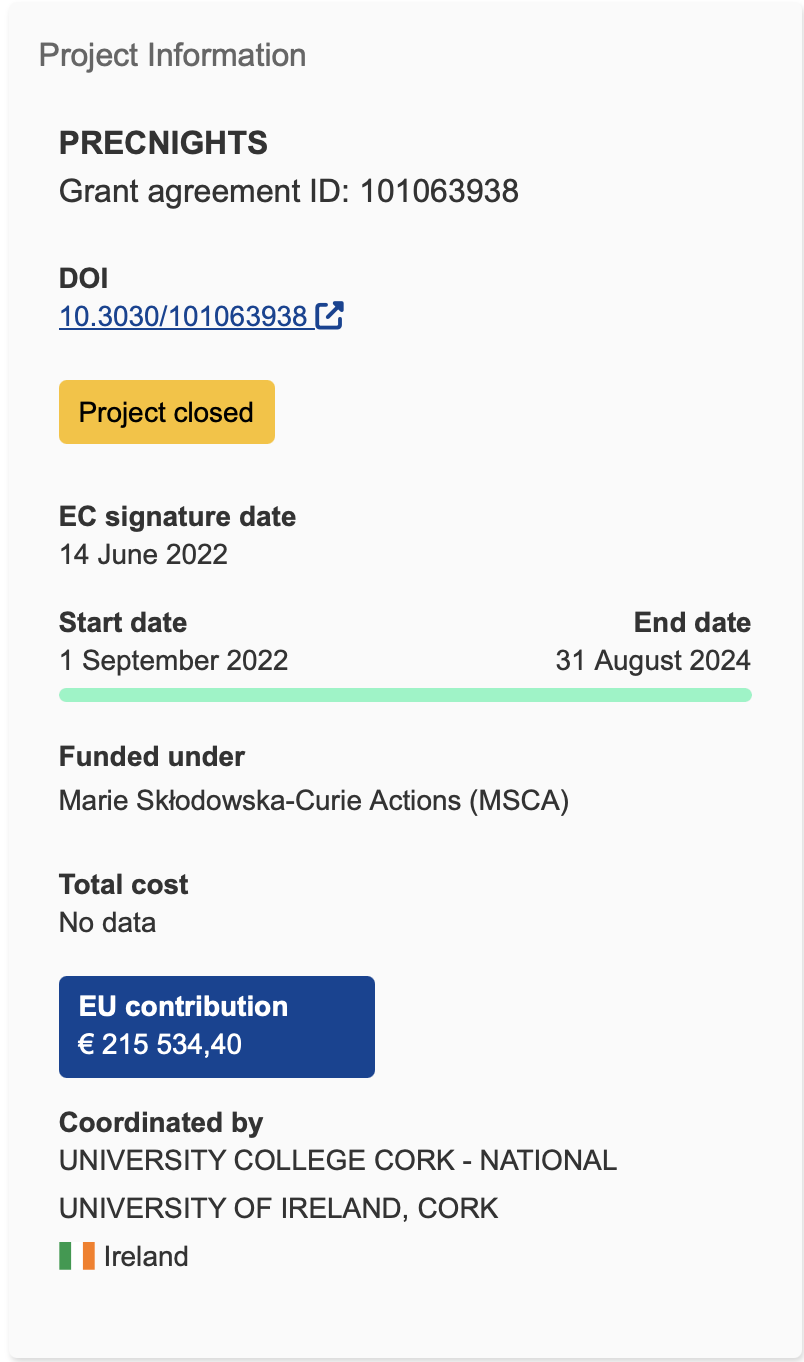The height and width of the screenshot is (1362, 804).
Task: Click the green project duration progress bar
Action: pos(405,695)
